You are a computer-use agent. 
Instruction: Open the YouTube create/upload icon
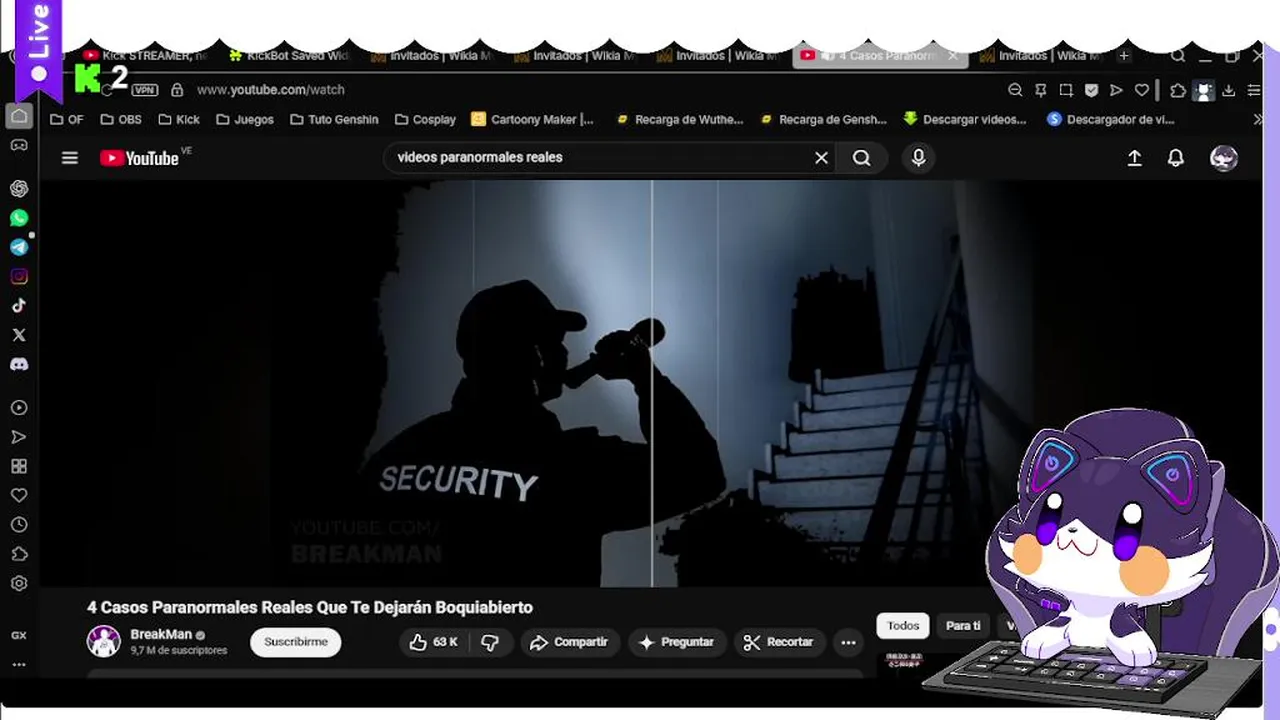1134,158
